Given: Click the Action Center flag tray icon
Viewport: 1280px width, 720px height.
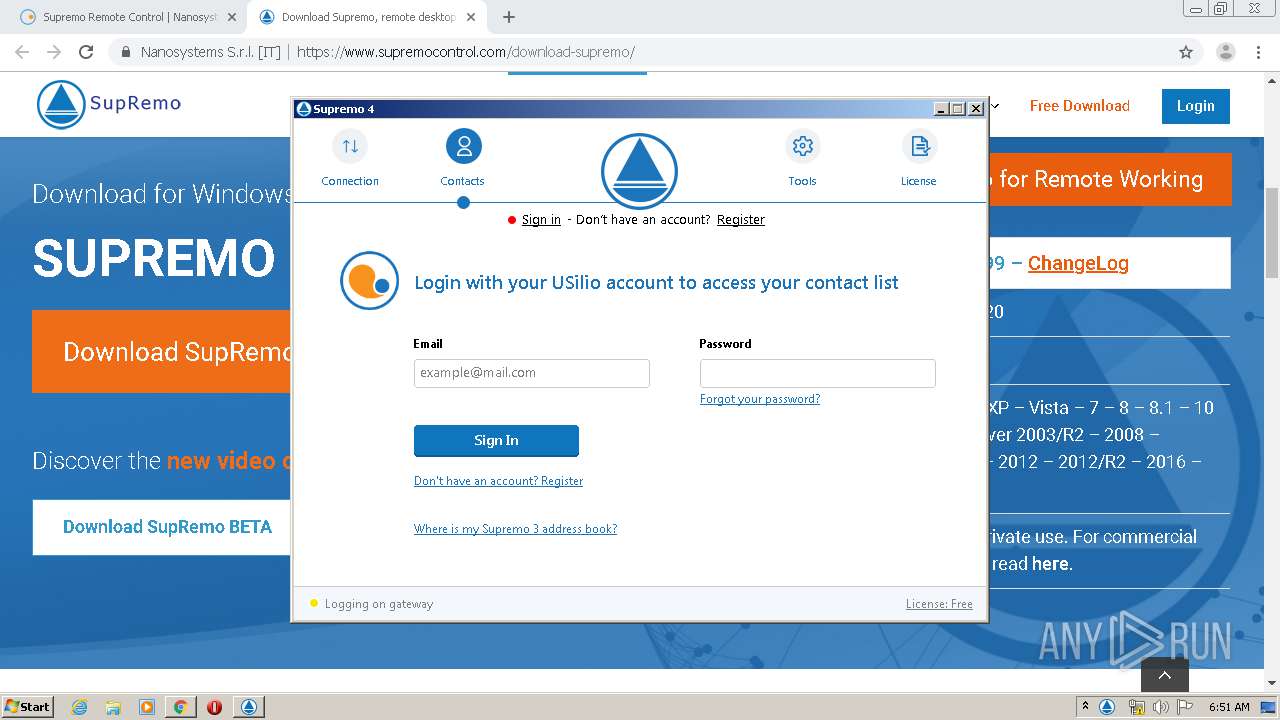Looking at the screenshot, I should [1185, 707].
